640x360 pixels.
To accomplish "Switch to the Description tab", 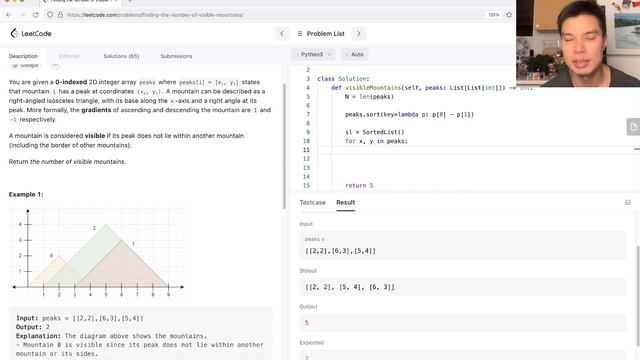I will 23,56.
